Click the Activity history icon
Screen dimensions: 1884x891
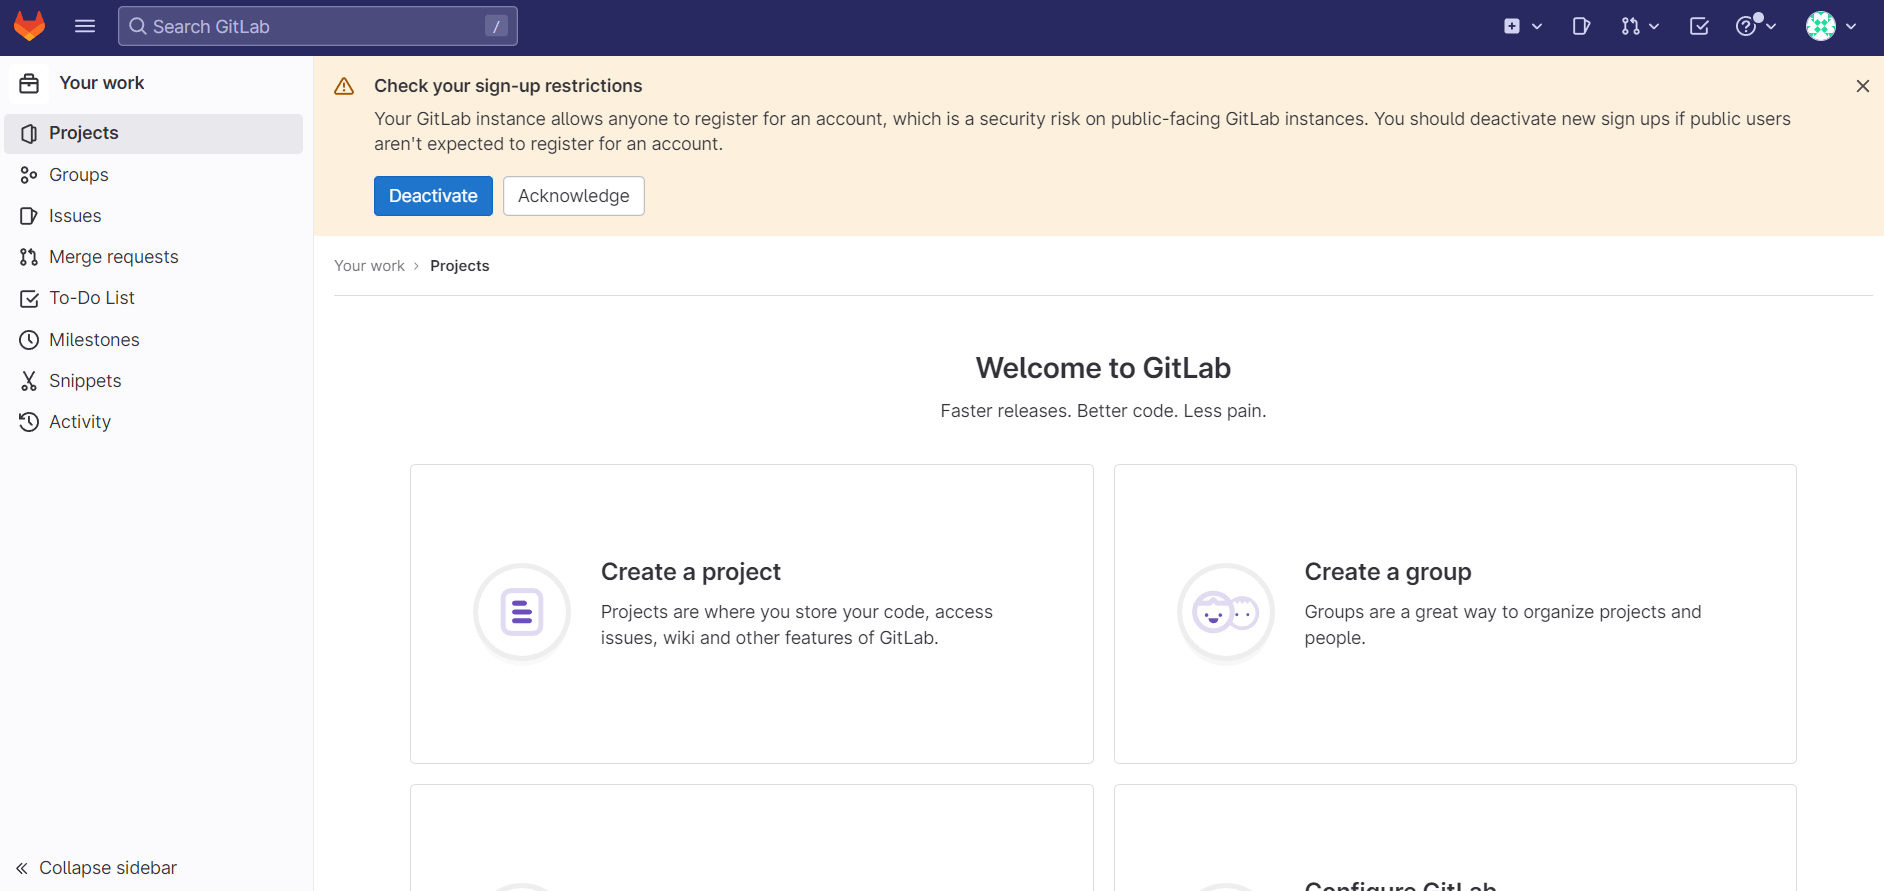(x=29, y=422)
